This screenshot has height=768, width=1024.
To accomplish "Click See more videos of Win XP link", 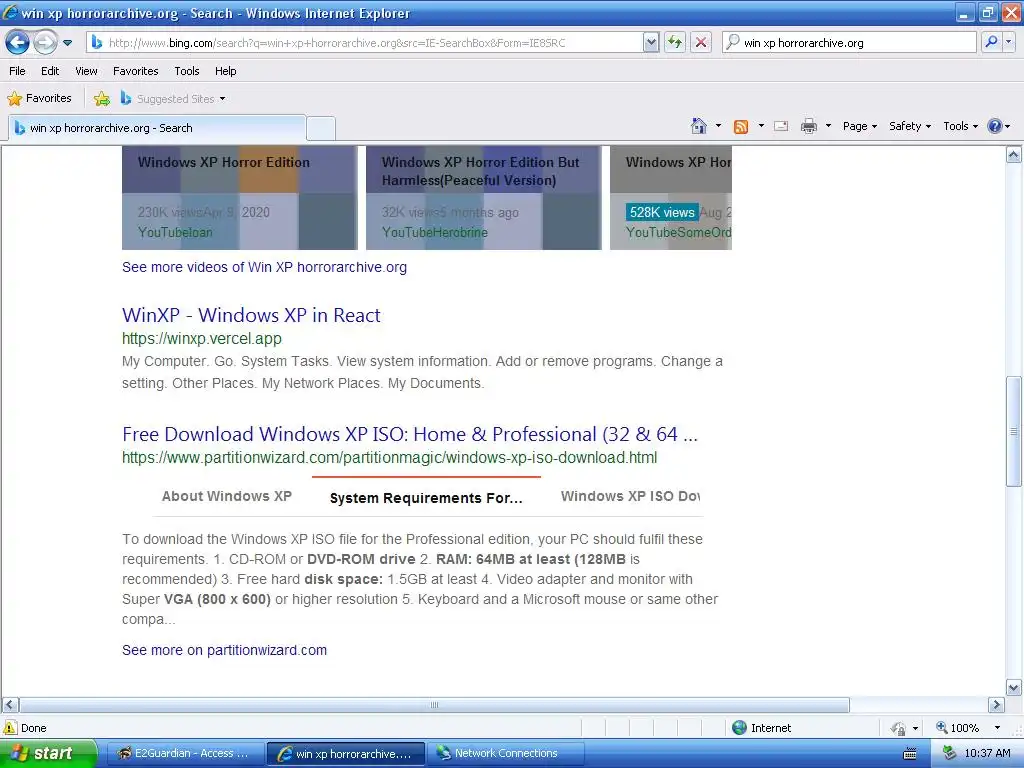I will [x=264, y=267].
